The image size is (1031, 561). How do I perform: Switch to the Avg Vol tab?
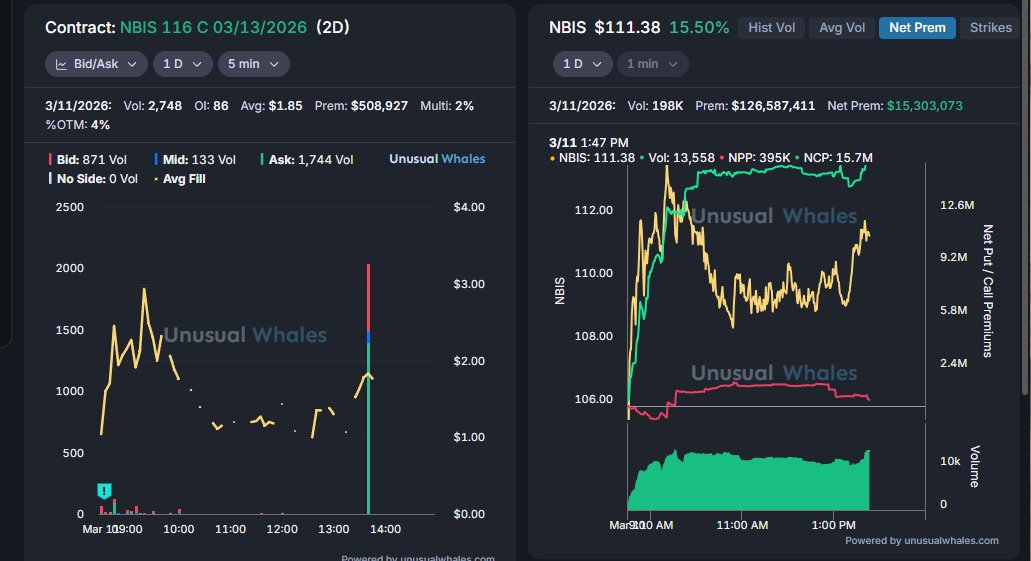(x=842, y=28)
